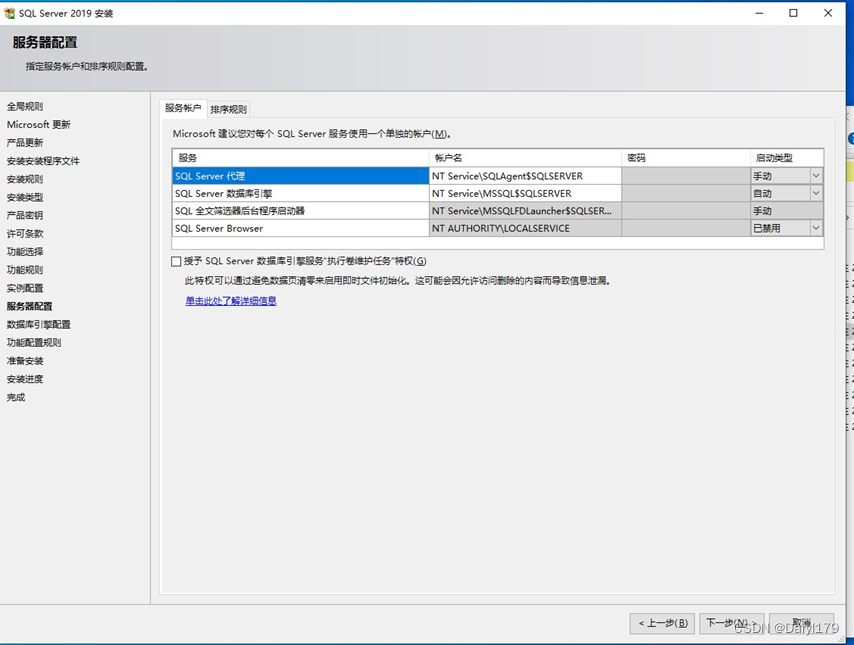The width and height of the screenshot is (854, 645).
Task: Select 安装进度 step in the sidebar
Action: 25,379
